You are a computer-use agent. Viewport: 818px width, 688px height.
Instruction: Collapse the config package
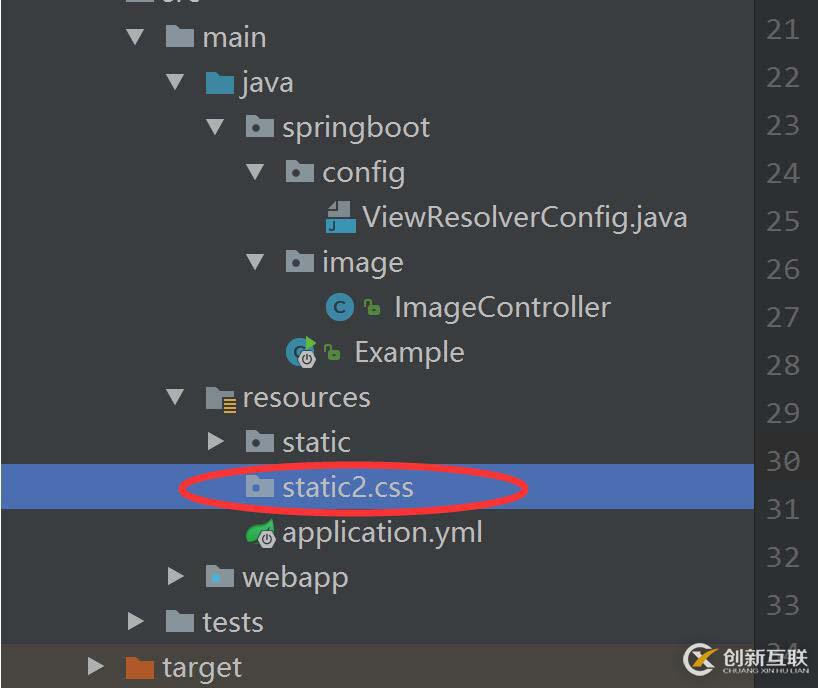pos(256,172)
